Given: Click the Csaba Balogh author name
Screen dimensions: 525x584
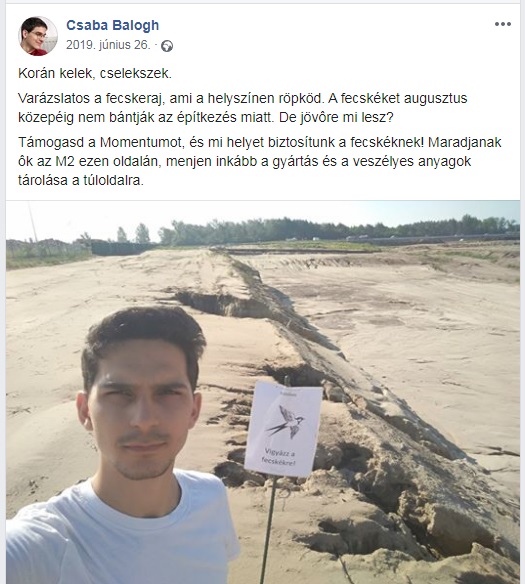Looking at the screenshot, I should [x=112, y=25].
